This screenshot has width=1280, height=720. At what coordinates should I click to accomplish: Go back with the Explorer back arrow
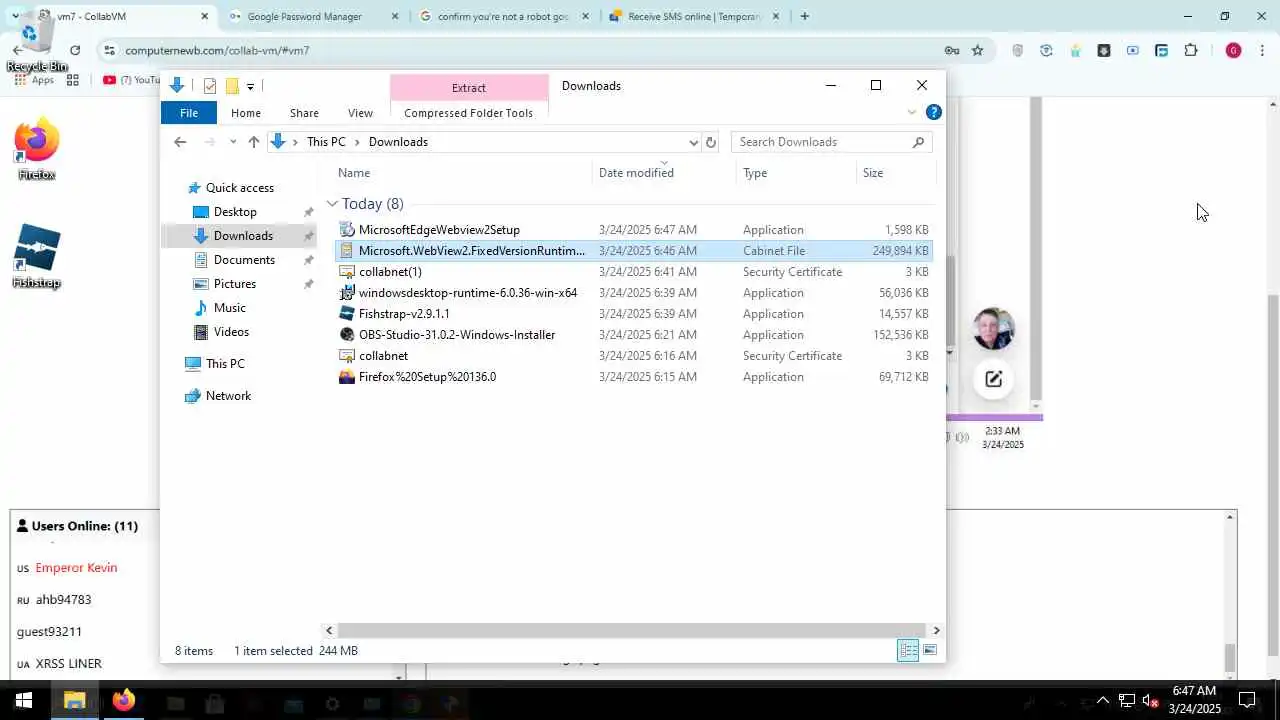pyautogui.click(x=180, y=142)
